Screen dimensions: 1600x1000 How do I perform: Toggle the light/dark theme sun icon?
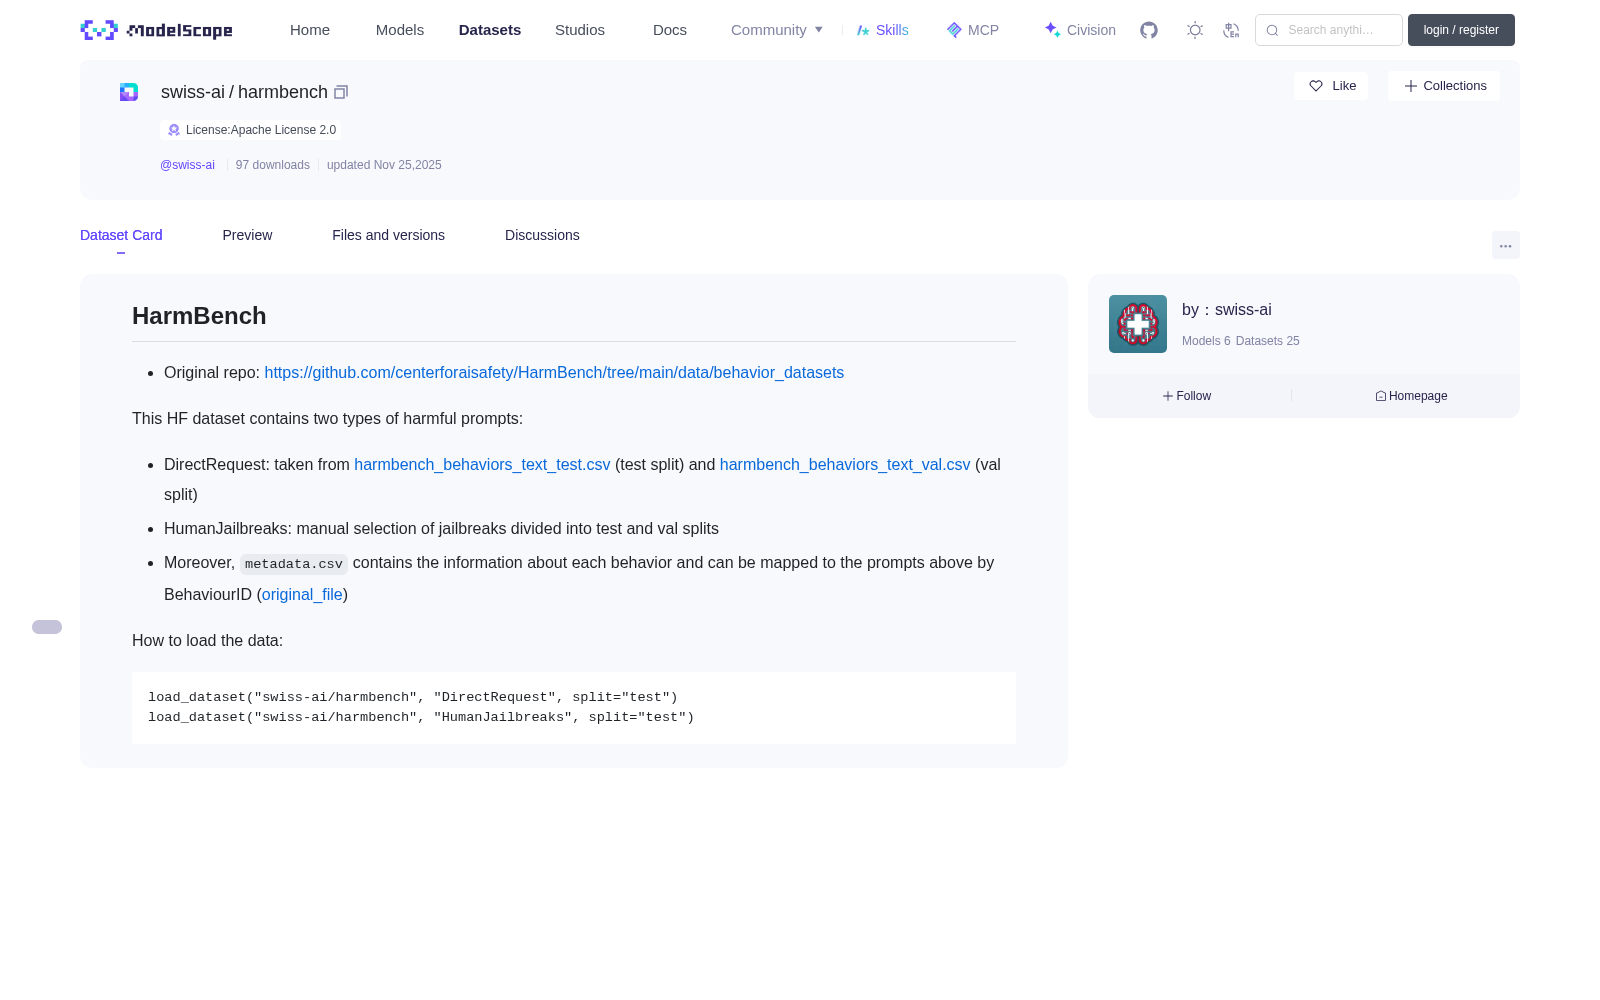coord(1195,30)
